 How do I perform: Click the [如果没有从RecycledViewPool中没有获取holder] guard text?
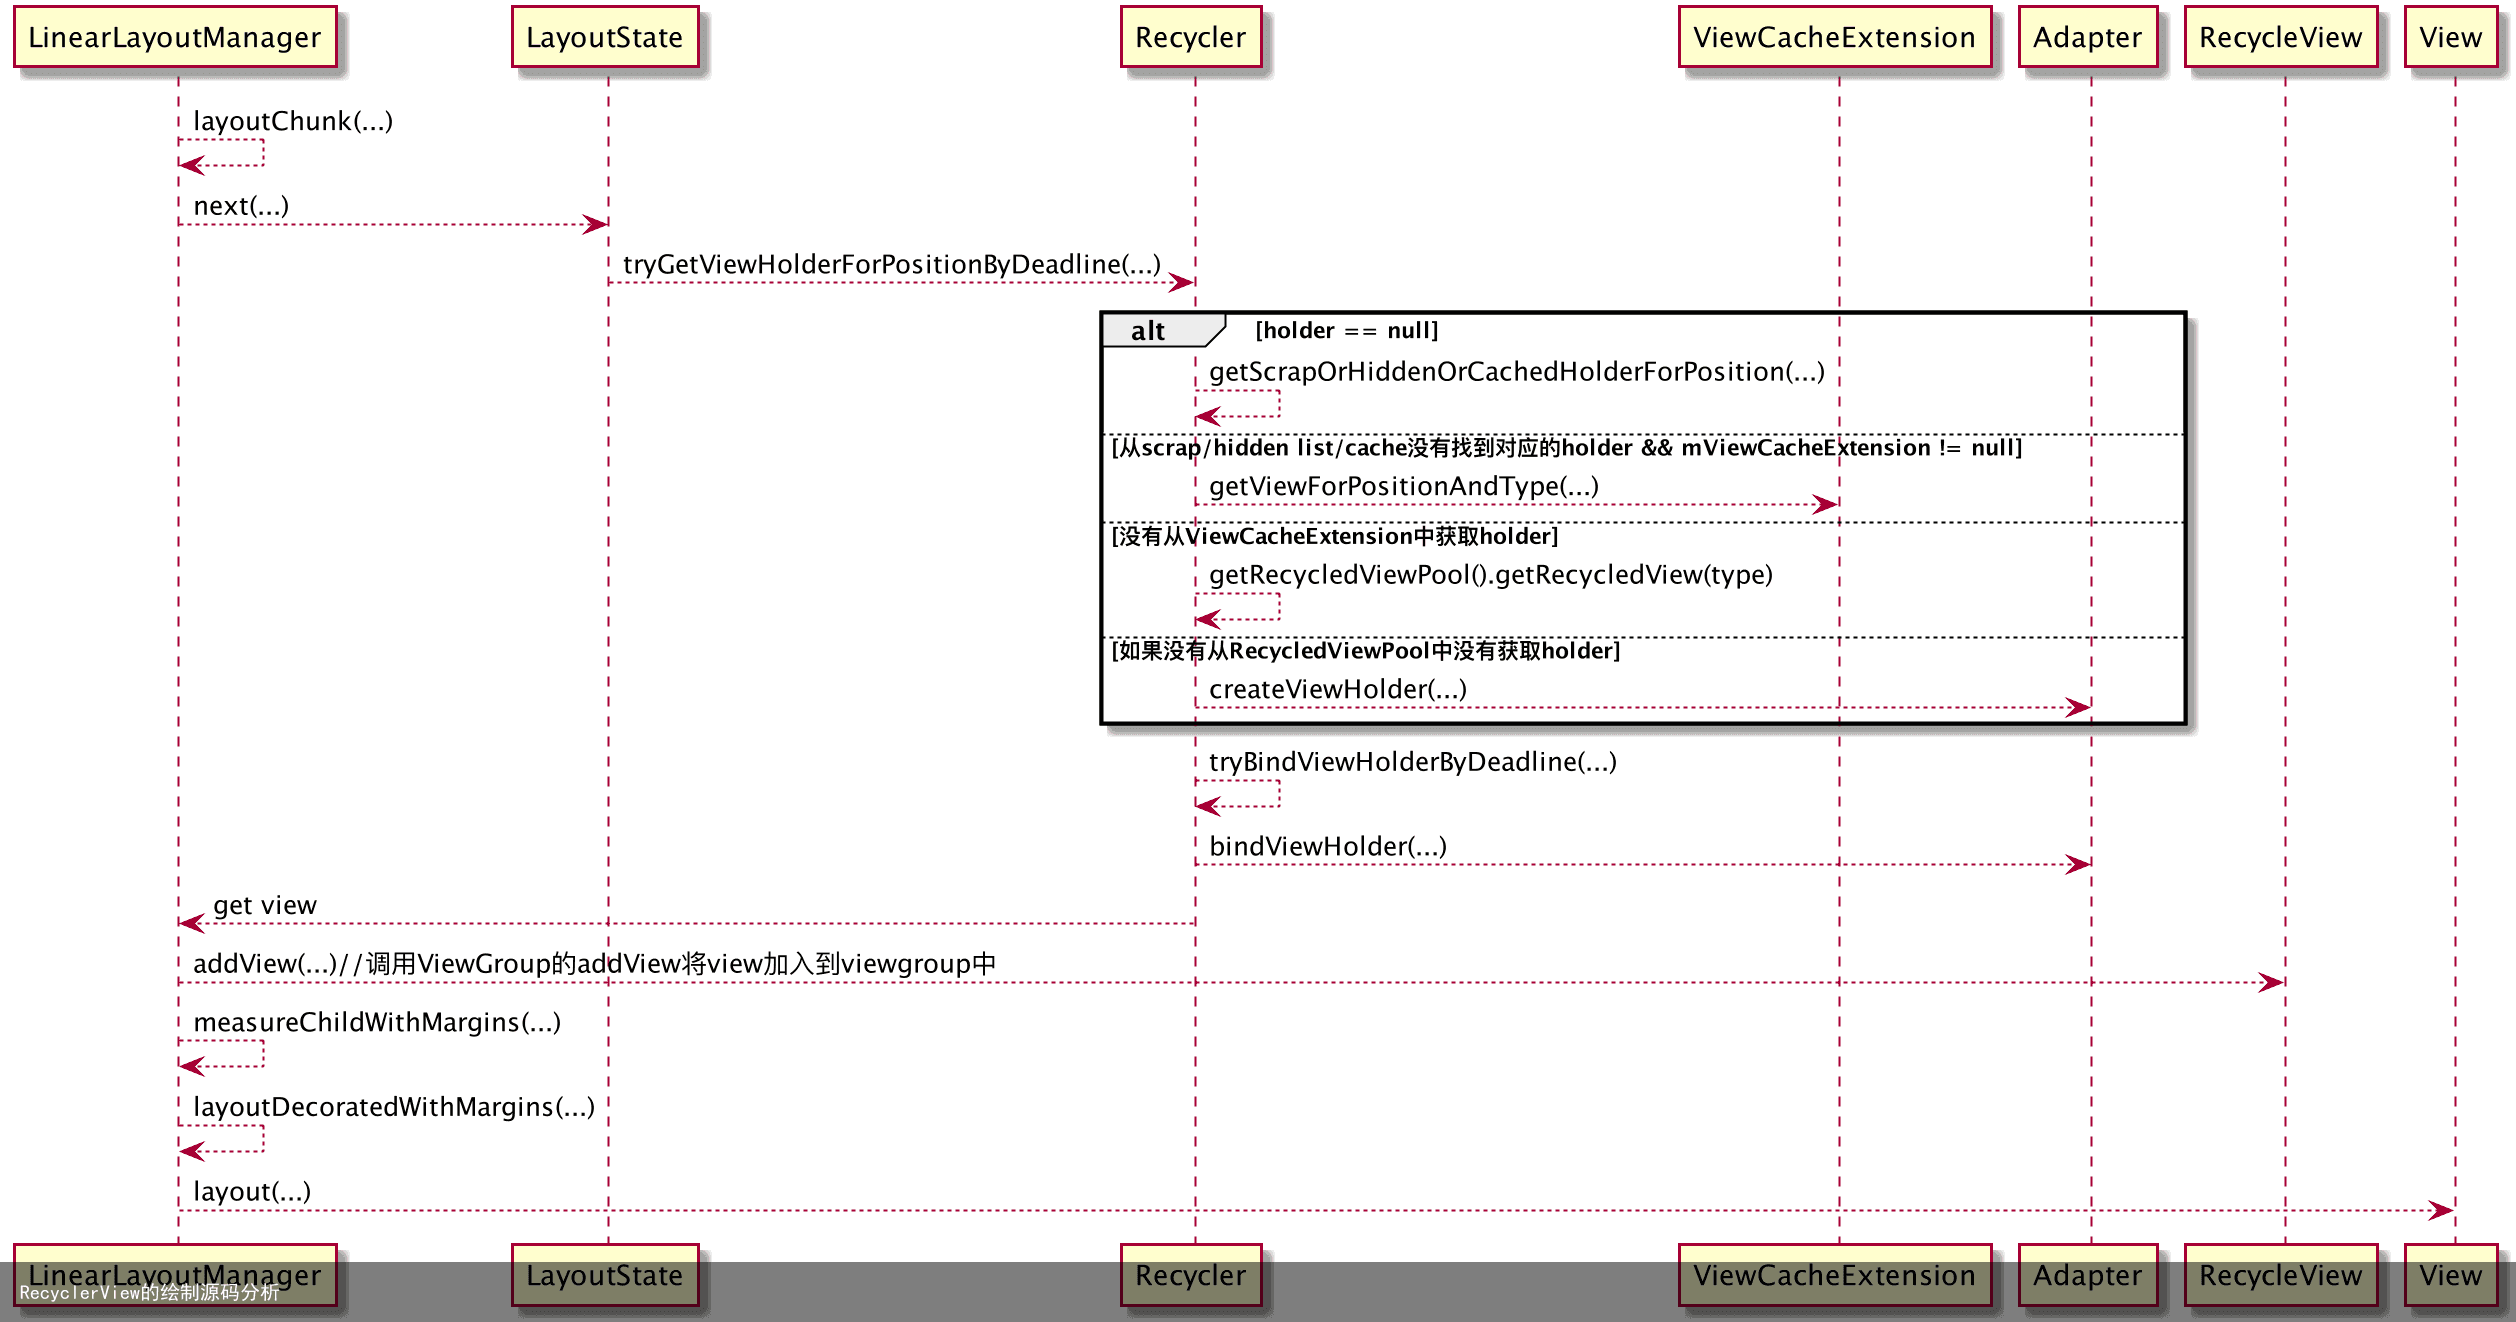(x=1366, y=651)
